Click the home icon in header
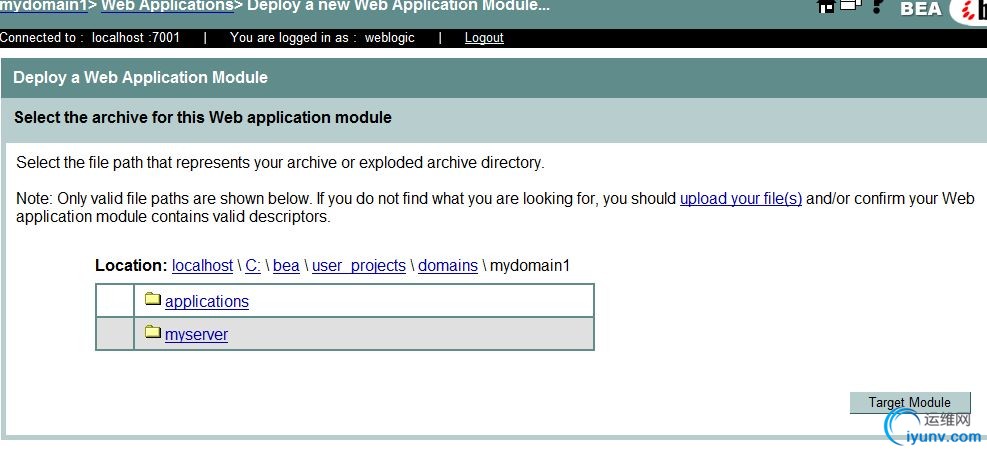987x453 pixels. tap(826, 6)
